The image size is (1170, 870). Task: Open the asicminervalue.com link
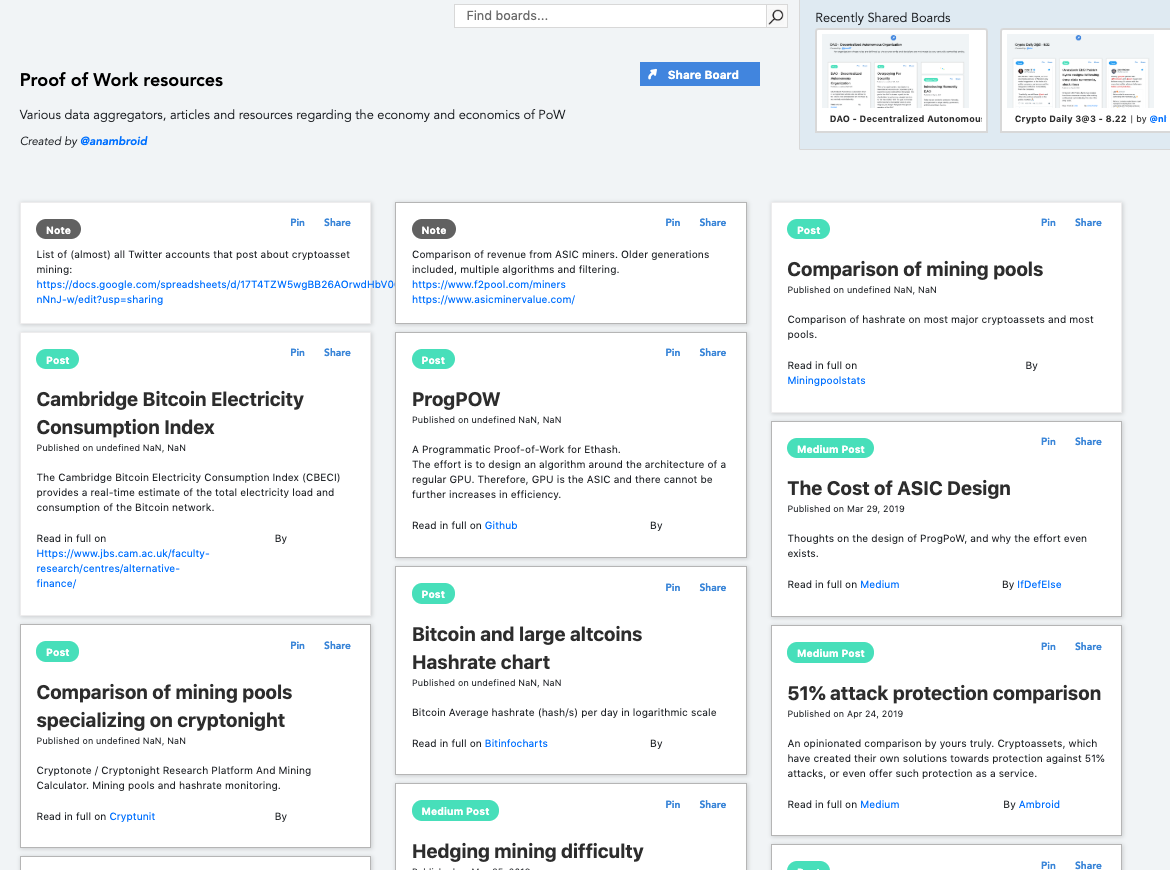point(493,300)
